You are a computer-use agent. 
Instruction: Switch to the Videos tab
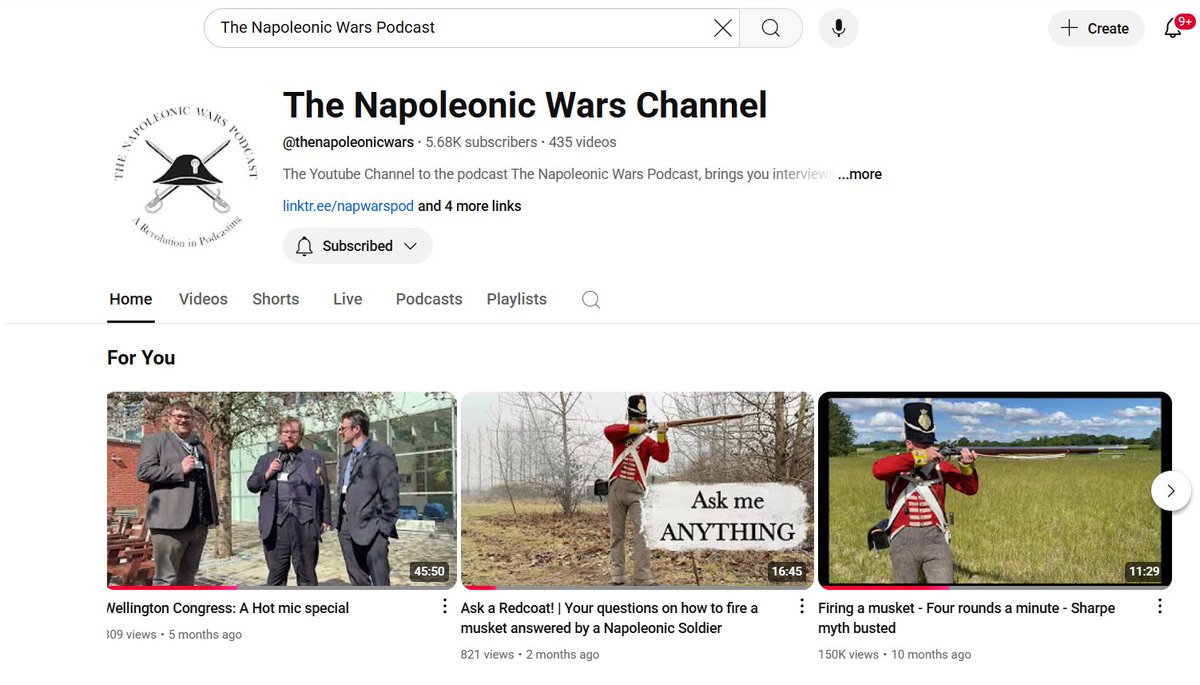(x=203, y=299)
